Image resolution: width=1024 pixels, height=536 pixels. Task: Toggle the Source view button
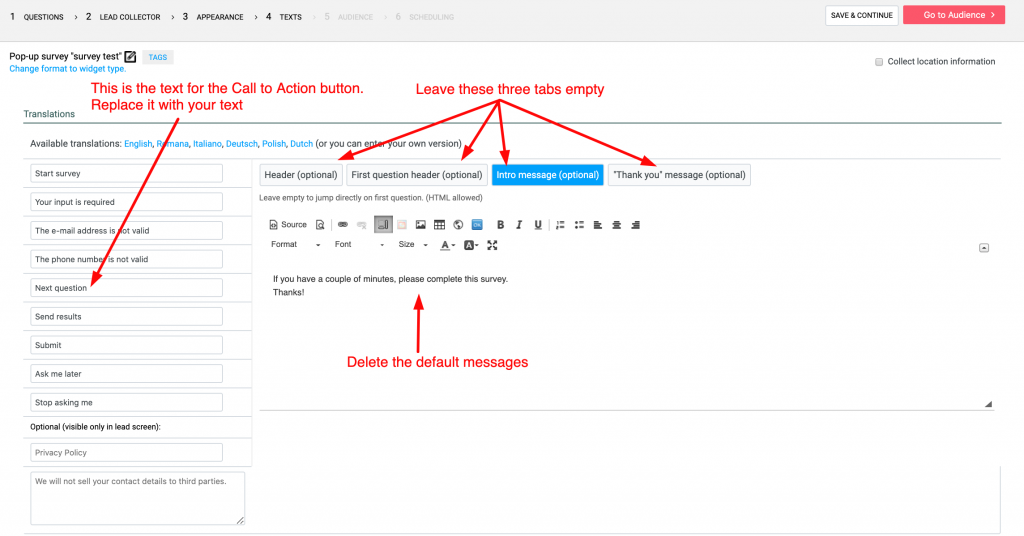click(288, 225)
